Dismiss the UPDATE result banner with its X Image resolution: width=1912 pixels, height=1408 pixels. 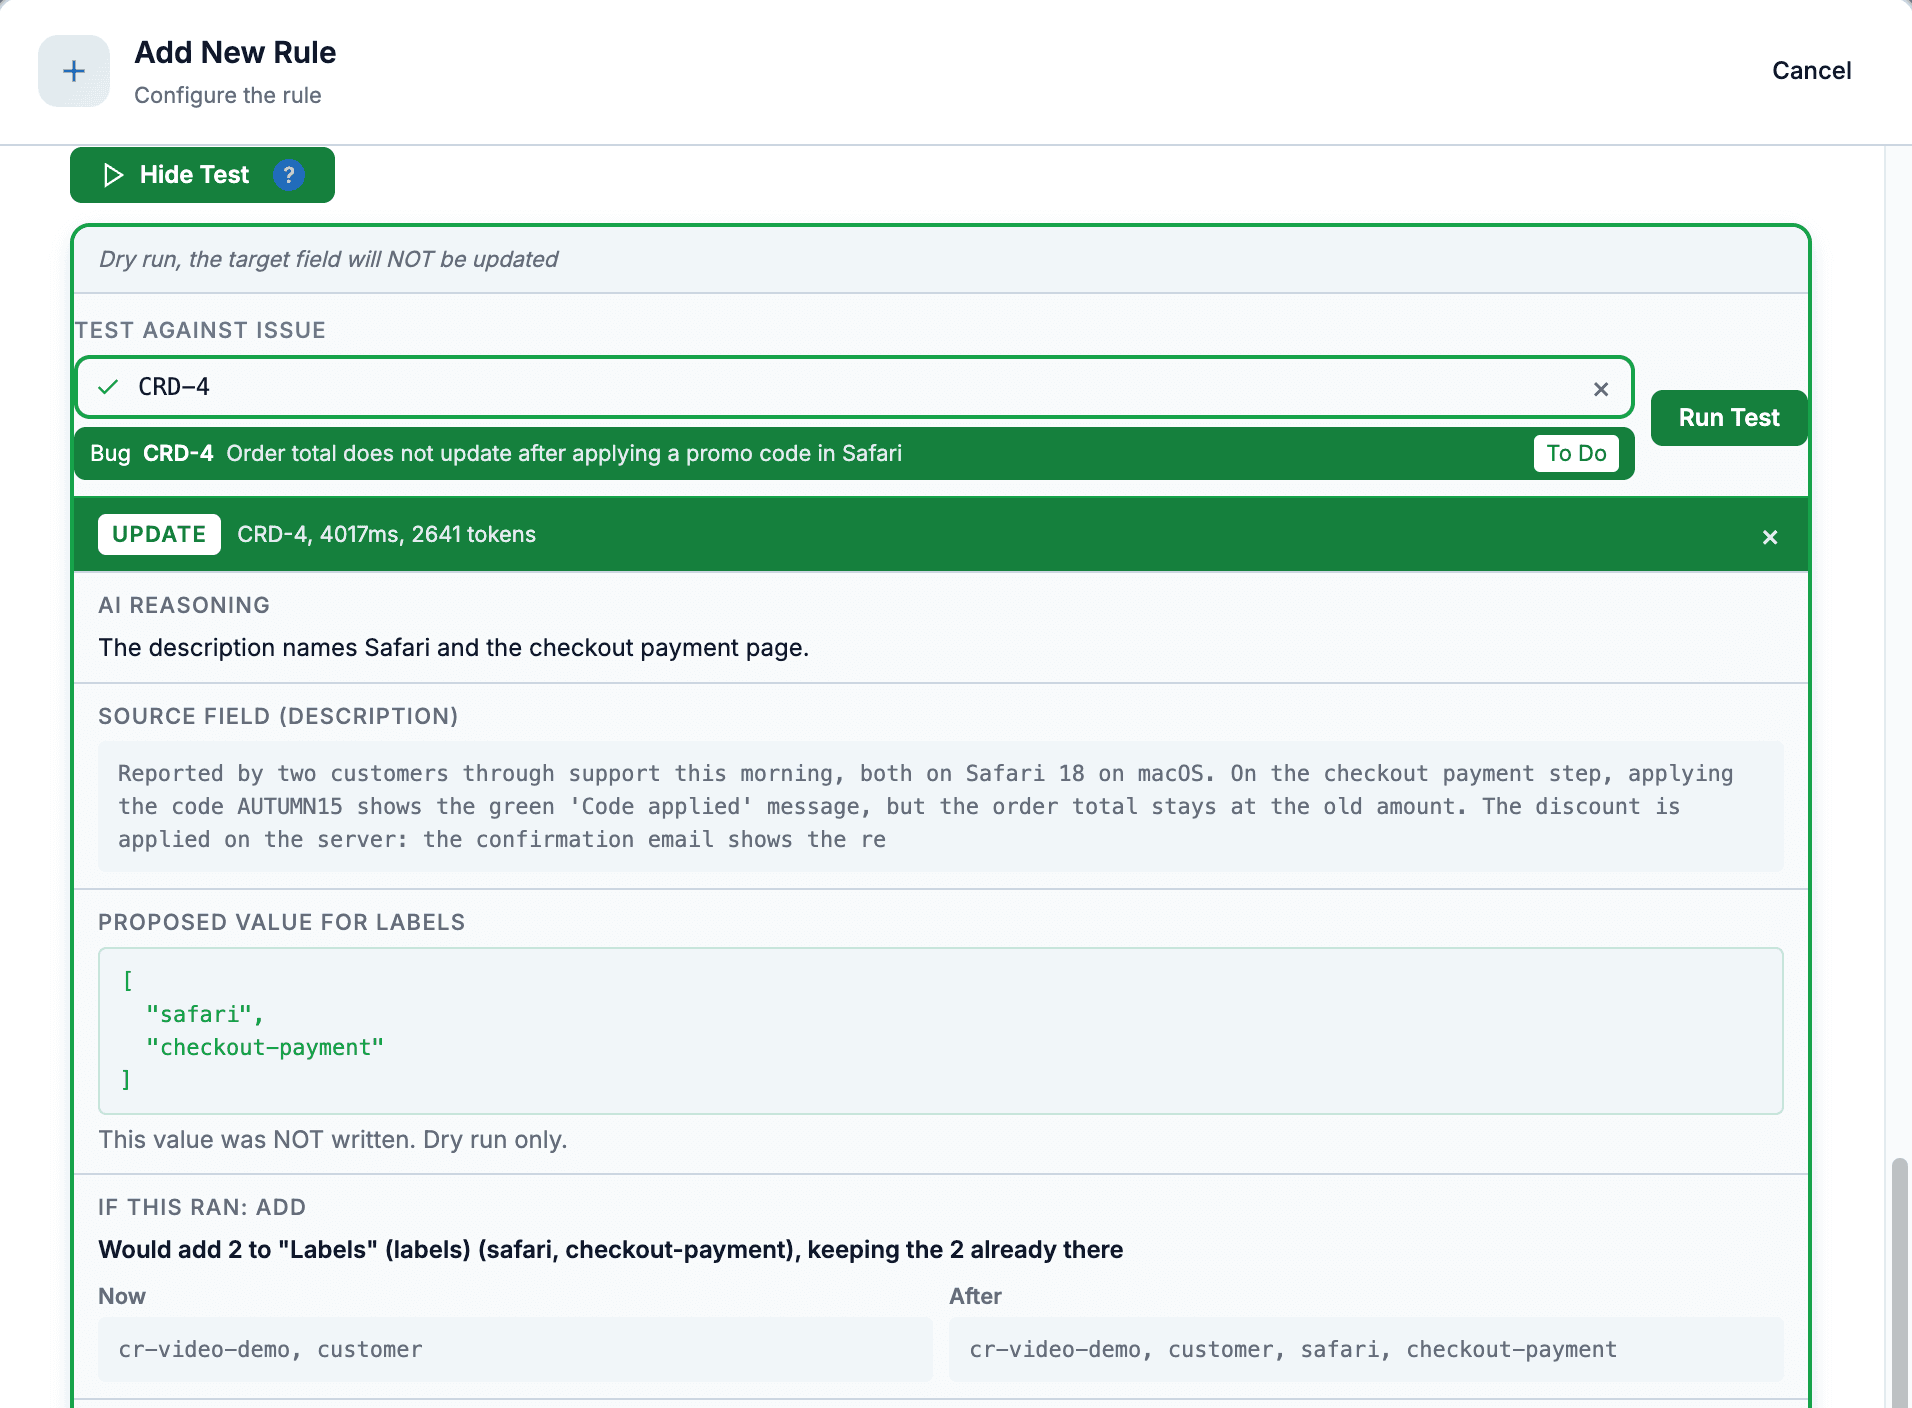[x=1770, y=537]
